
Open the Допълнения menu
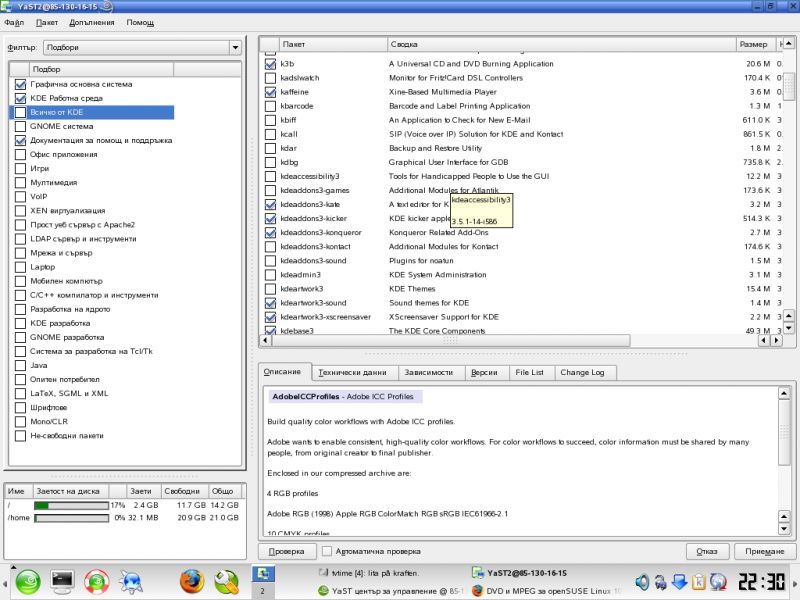tap(92, 22)
